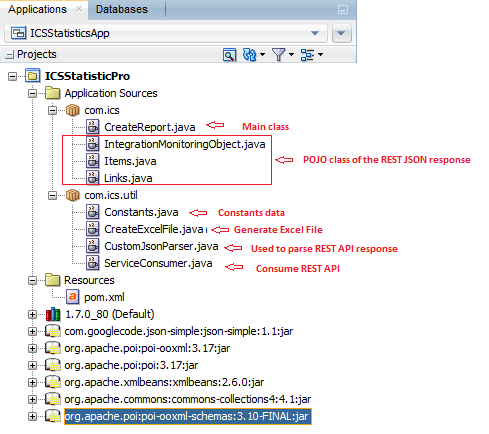Select the com.ics package label
Image resolution: width=489 pixels, height=434 pixels.
point(102,110)
